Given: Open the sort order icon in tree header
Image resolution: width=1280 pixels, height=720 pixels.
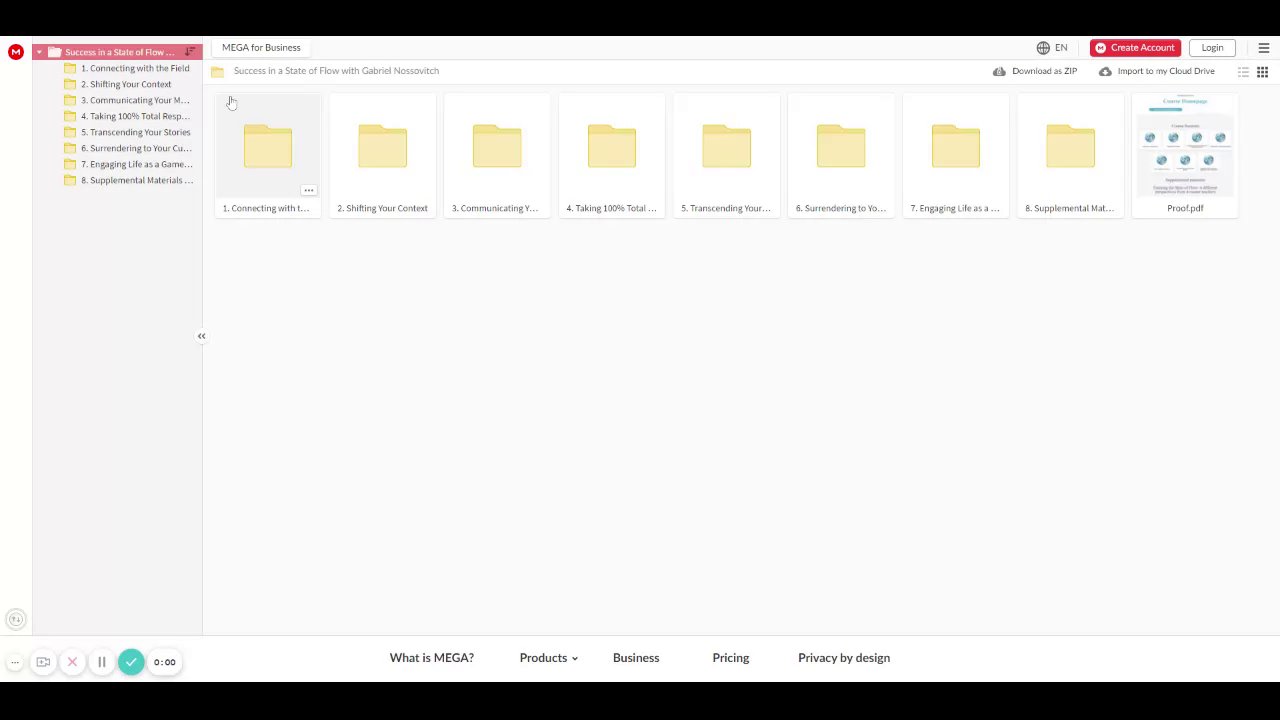Looking at the screenshot, I should click(x=190, y=52).
